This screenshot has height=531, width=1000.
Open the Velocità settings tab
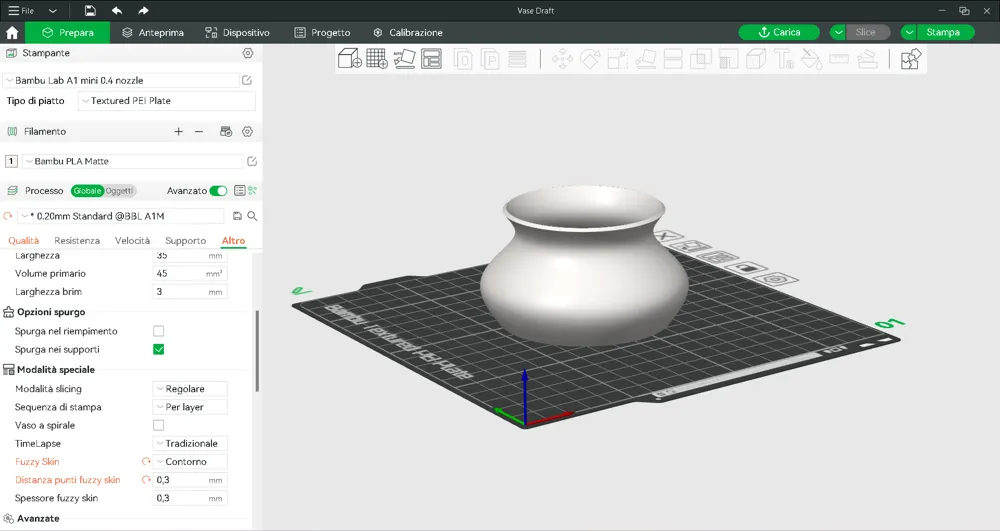133,240
